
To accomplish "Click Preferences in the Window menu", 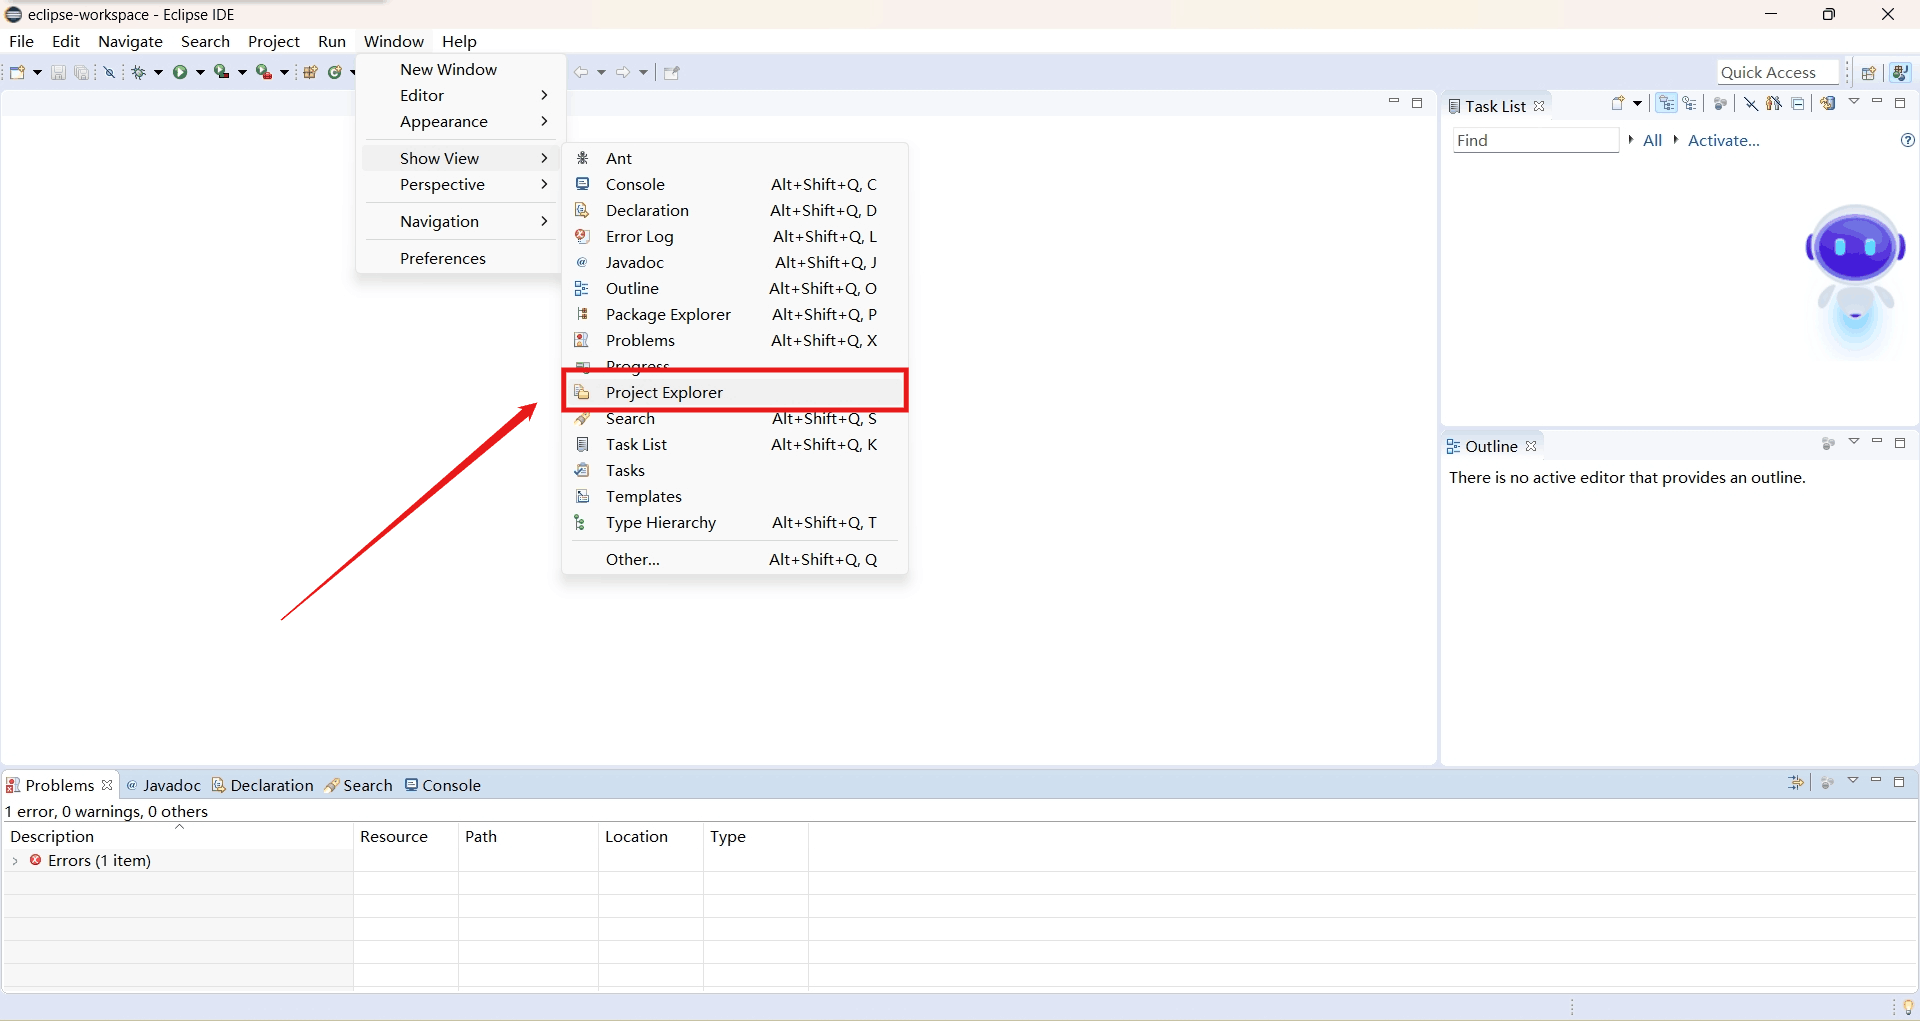I will point(460,258).
